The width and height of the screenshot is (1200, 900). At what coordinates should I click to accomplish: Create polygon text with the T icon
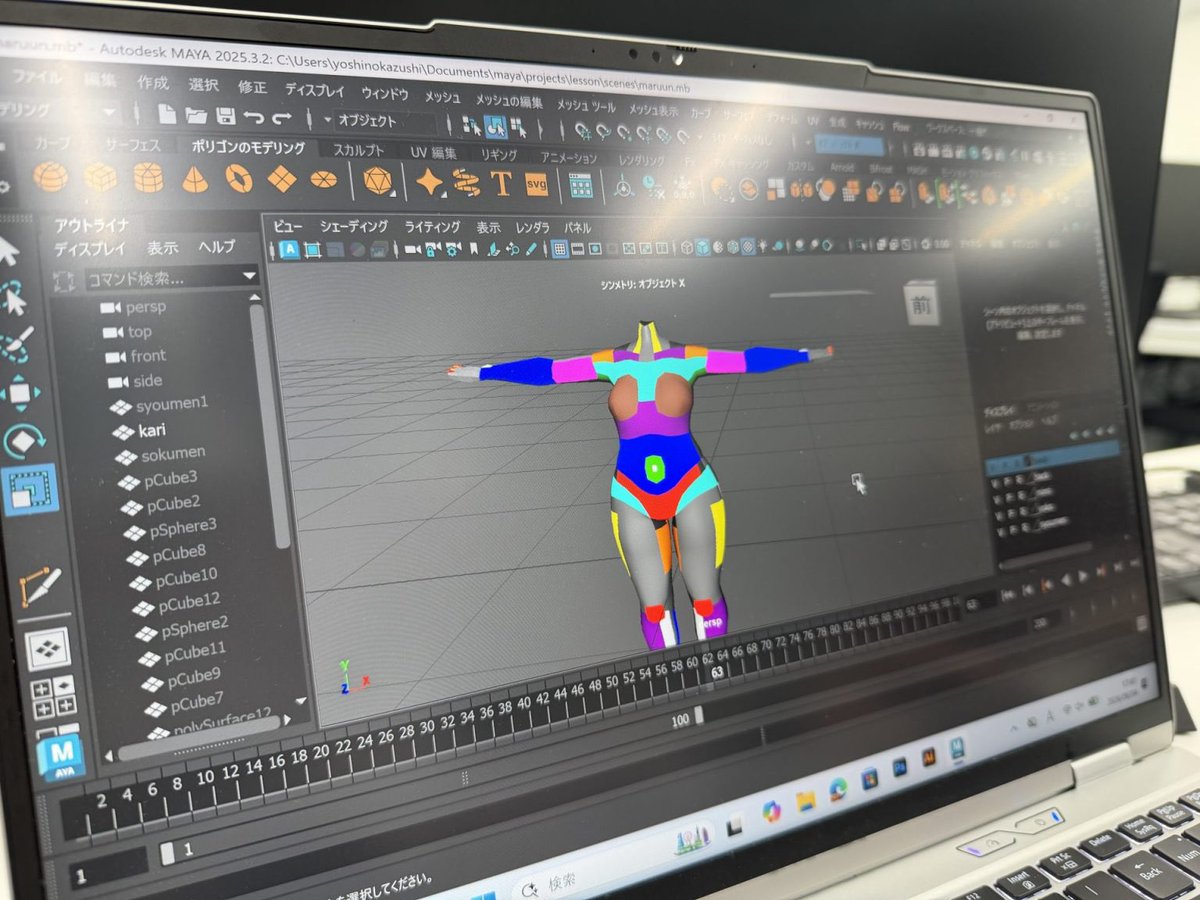[x=501, y=183]
